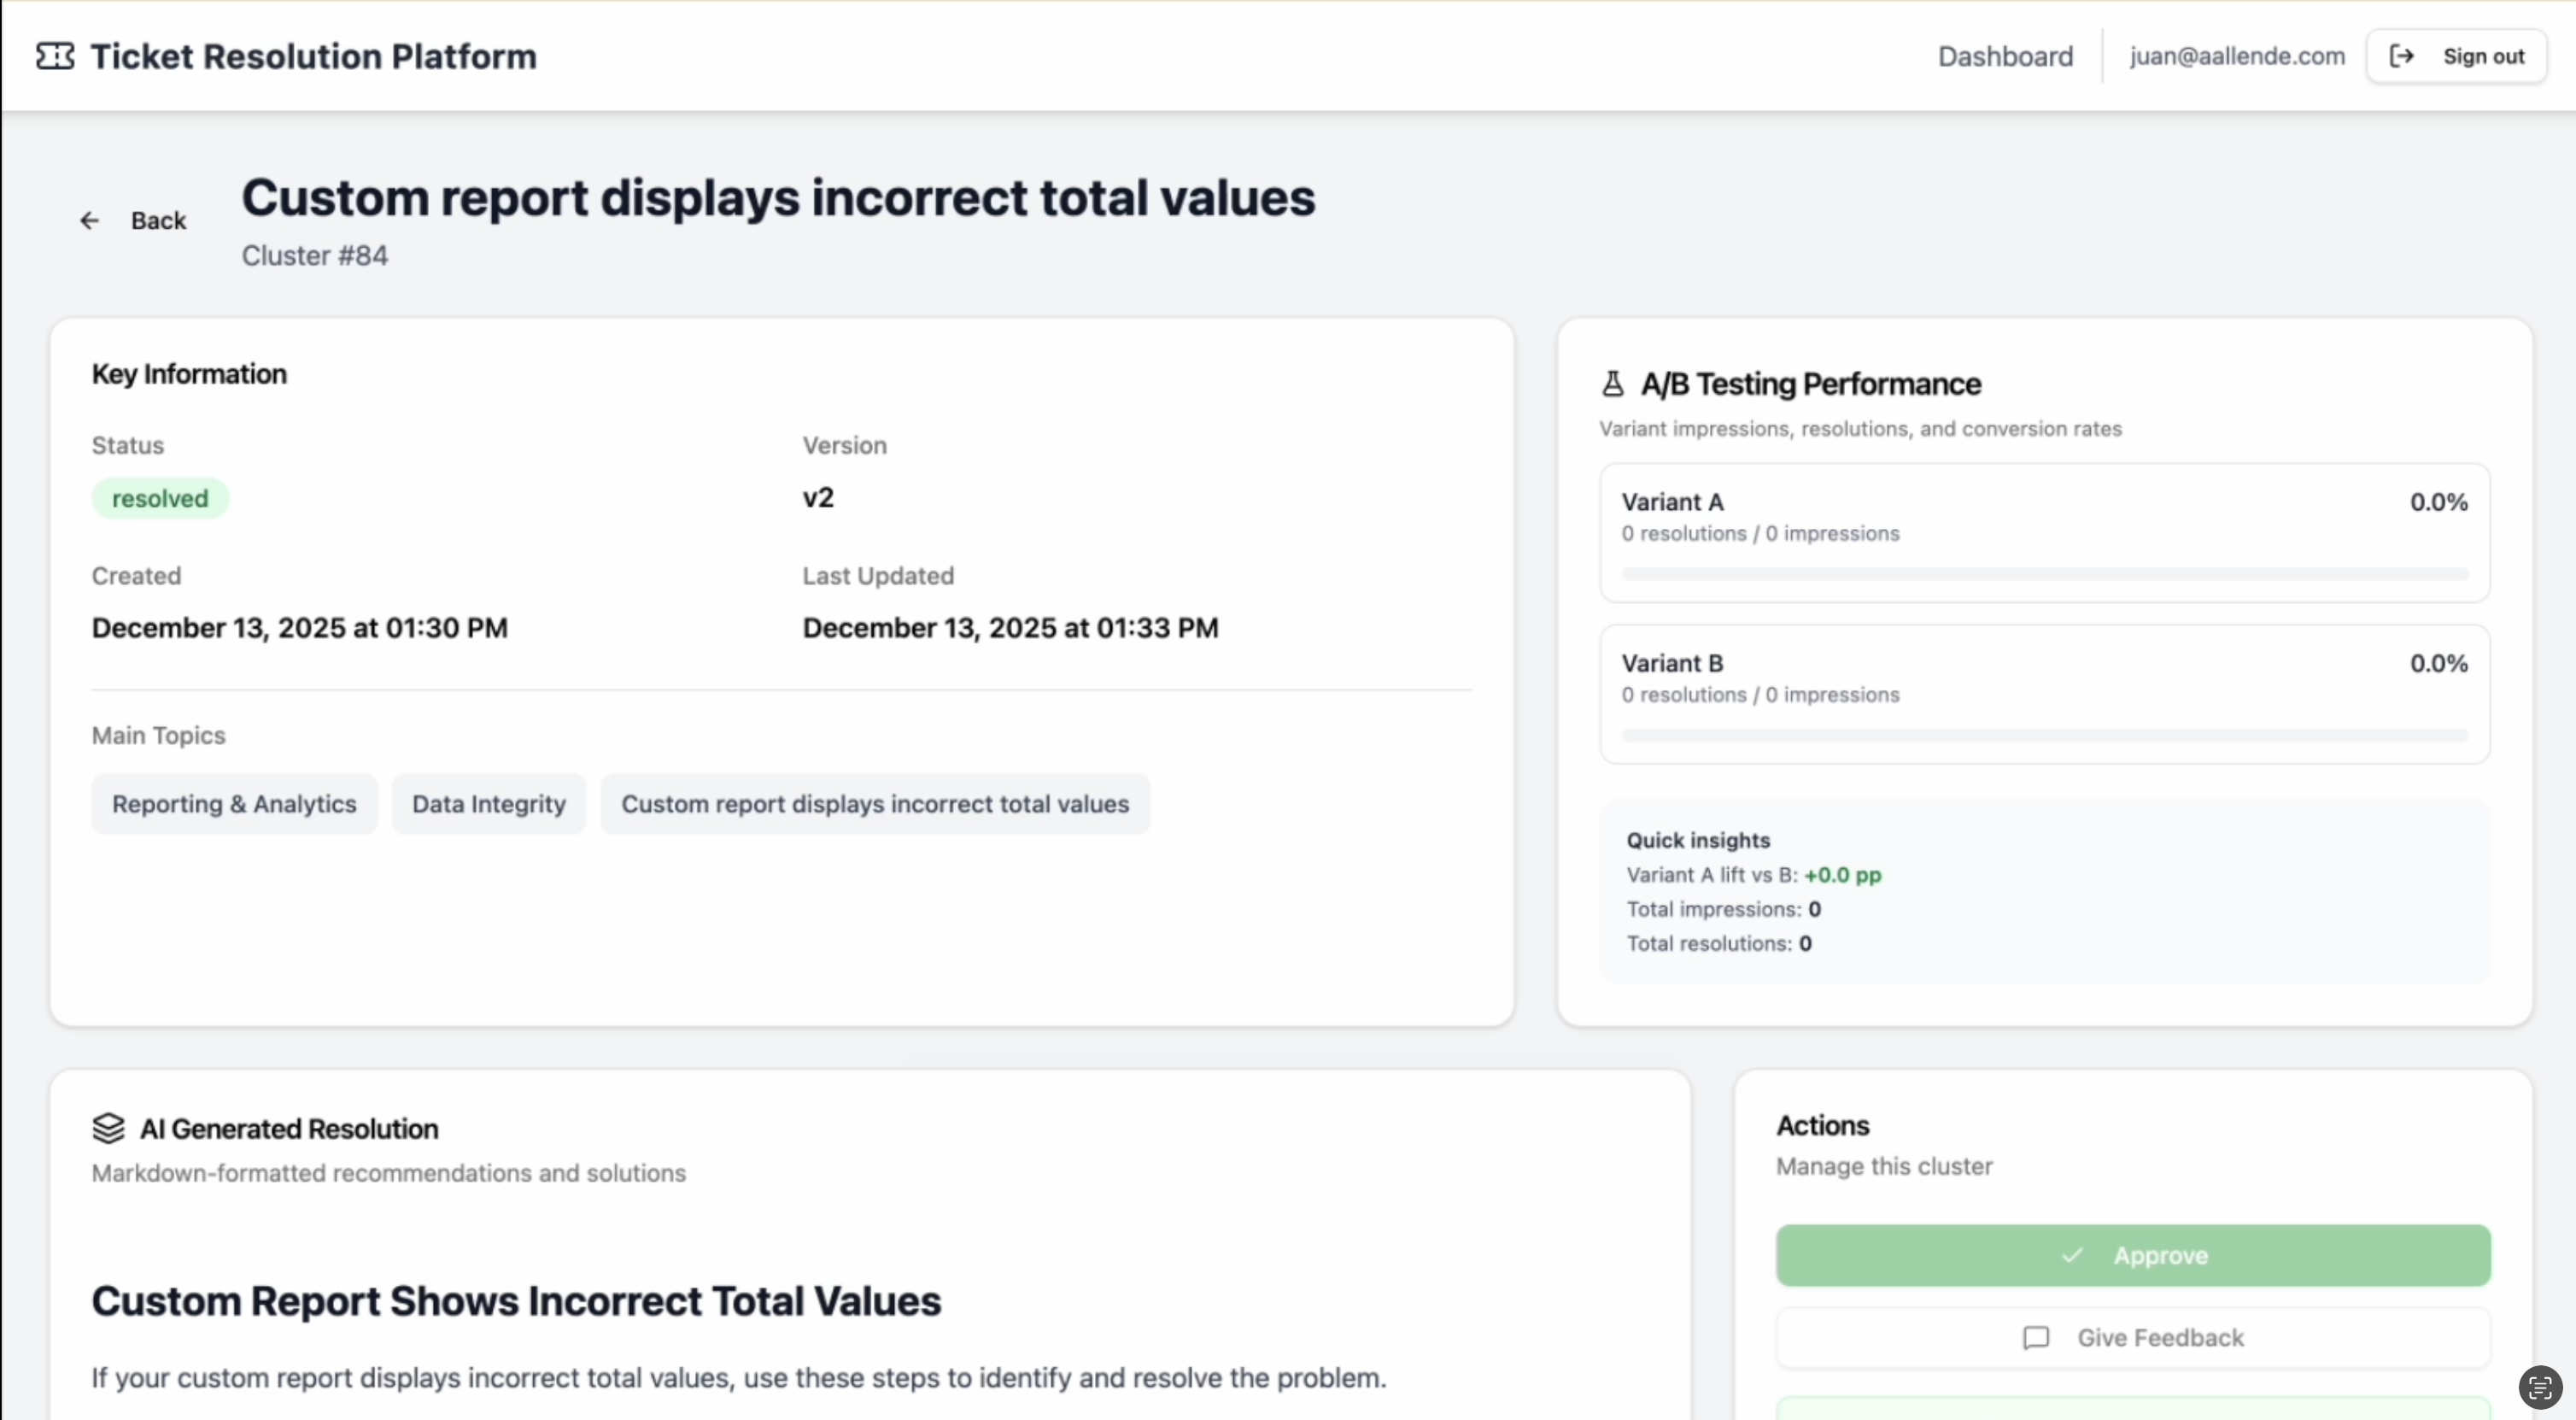
Task: Open the Dashboard navigation link
Action: [2005, 56]
